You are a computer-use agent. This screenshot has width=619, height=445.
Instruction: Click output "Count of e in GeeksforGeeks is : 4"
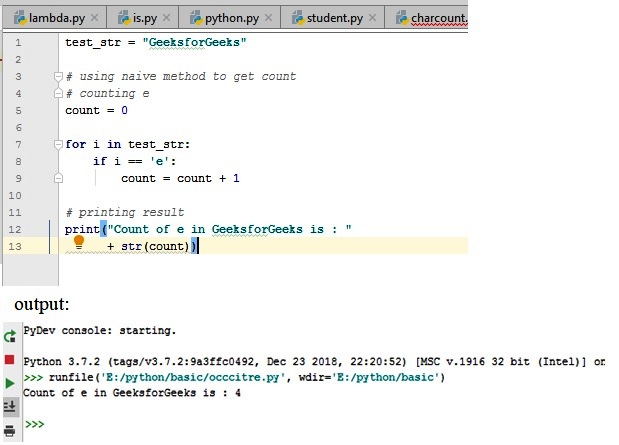132,393
